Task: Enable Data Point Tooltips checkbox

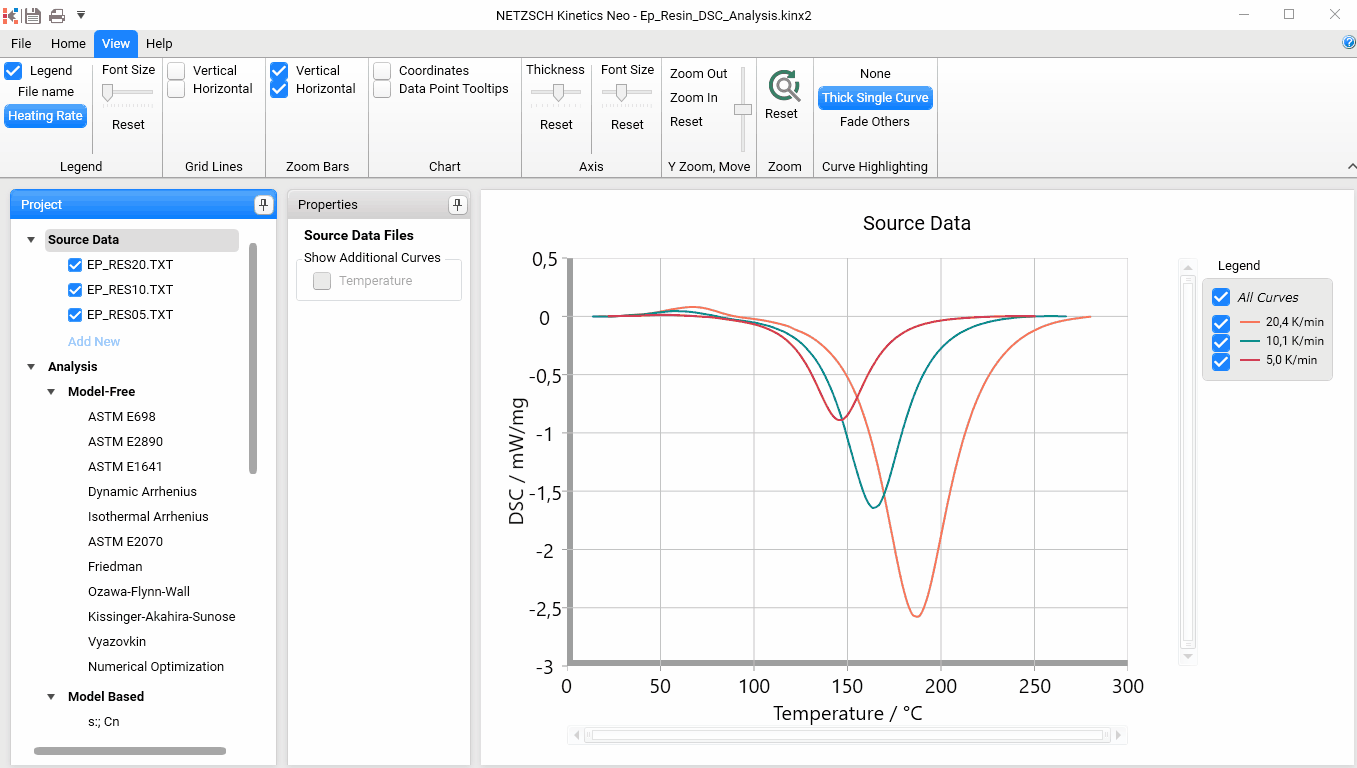Action: coord(382,89)
